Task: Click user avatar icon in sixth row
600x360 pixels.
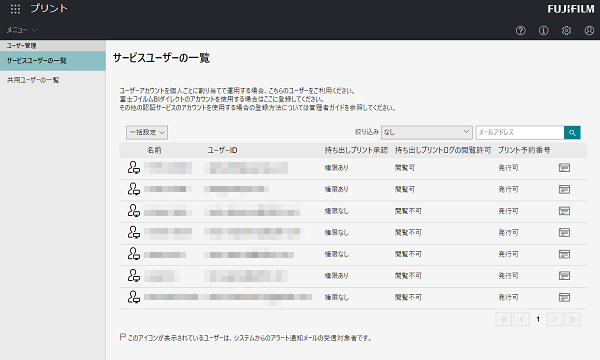Action: tap(134, 275)
